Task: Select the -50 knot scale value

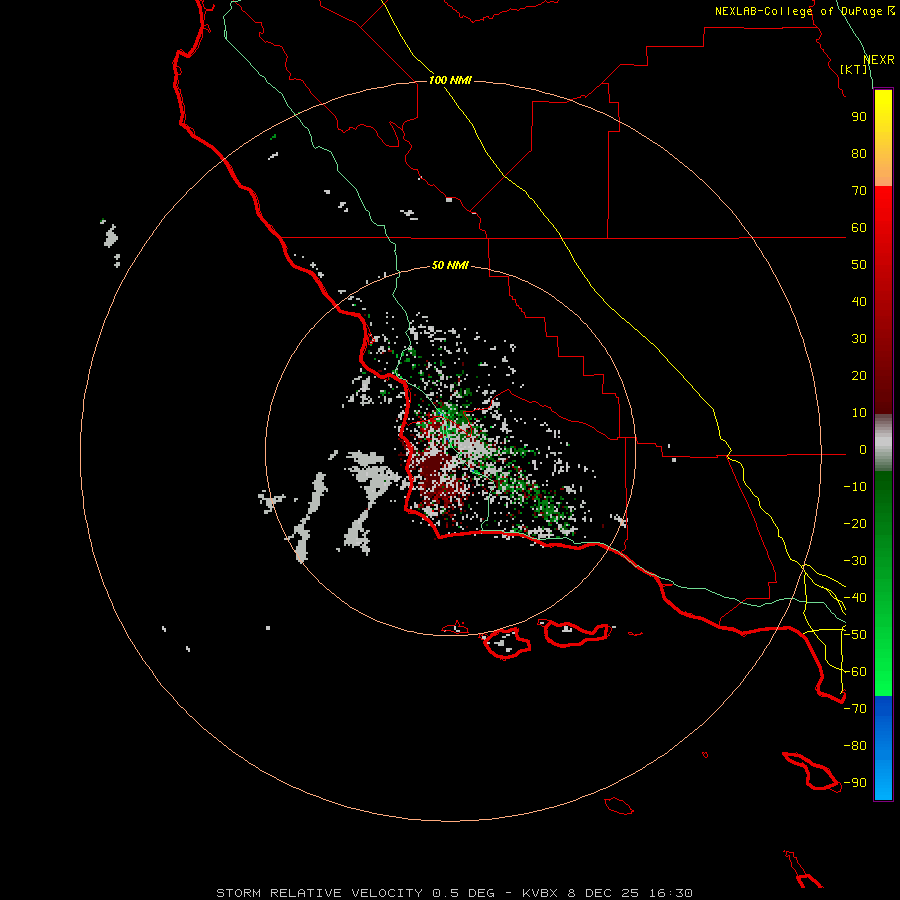Action: pos(855,635)
